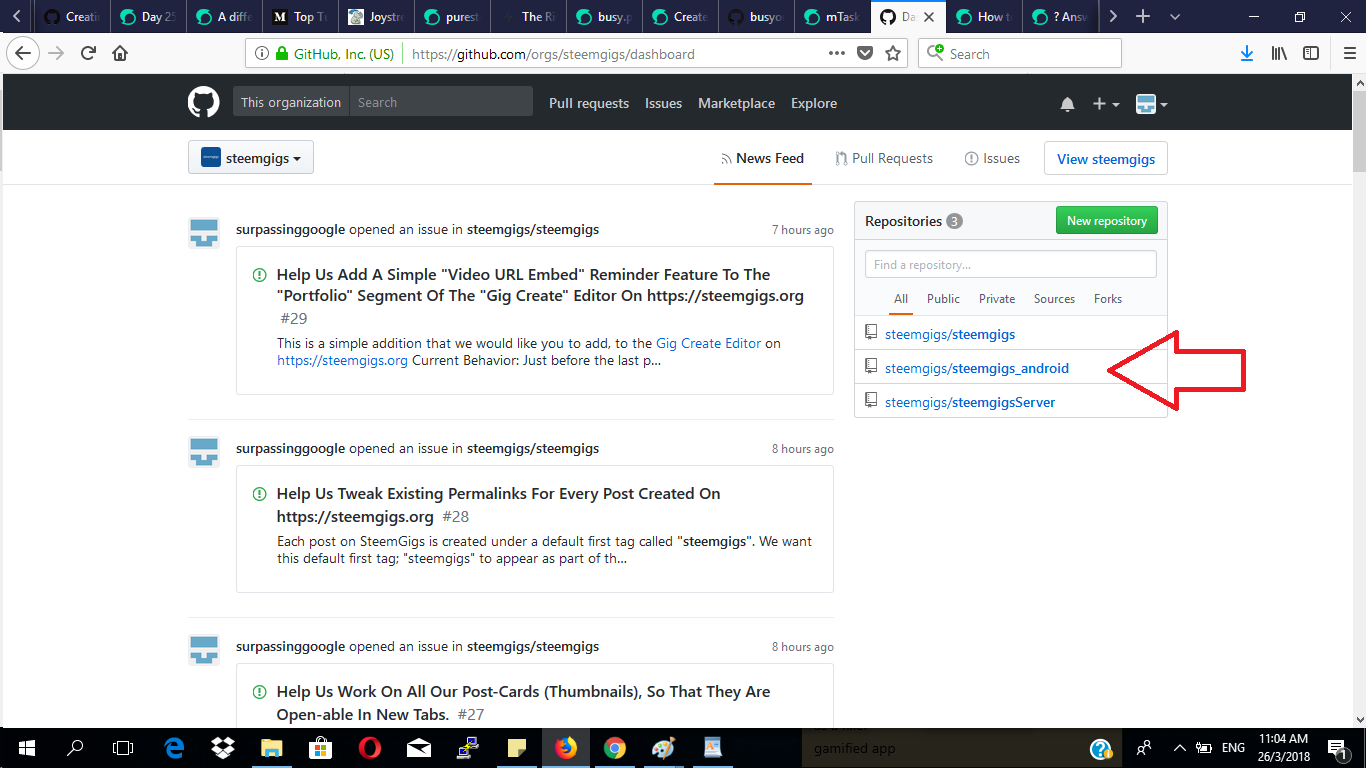
Task: Click the book icon beside steemgigs/steemgigsServer
Action: tap(871, 401)
